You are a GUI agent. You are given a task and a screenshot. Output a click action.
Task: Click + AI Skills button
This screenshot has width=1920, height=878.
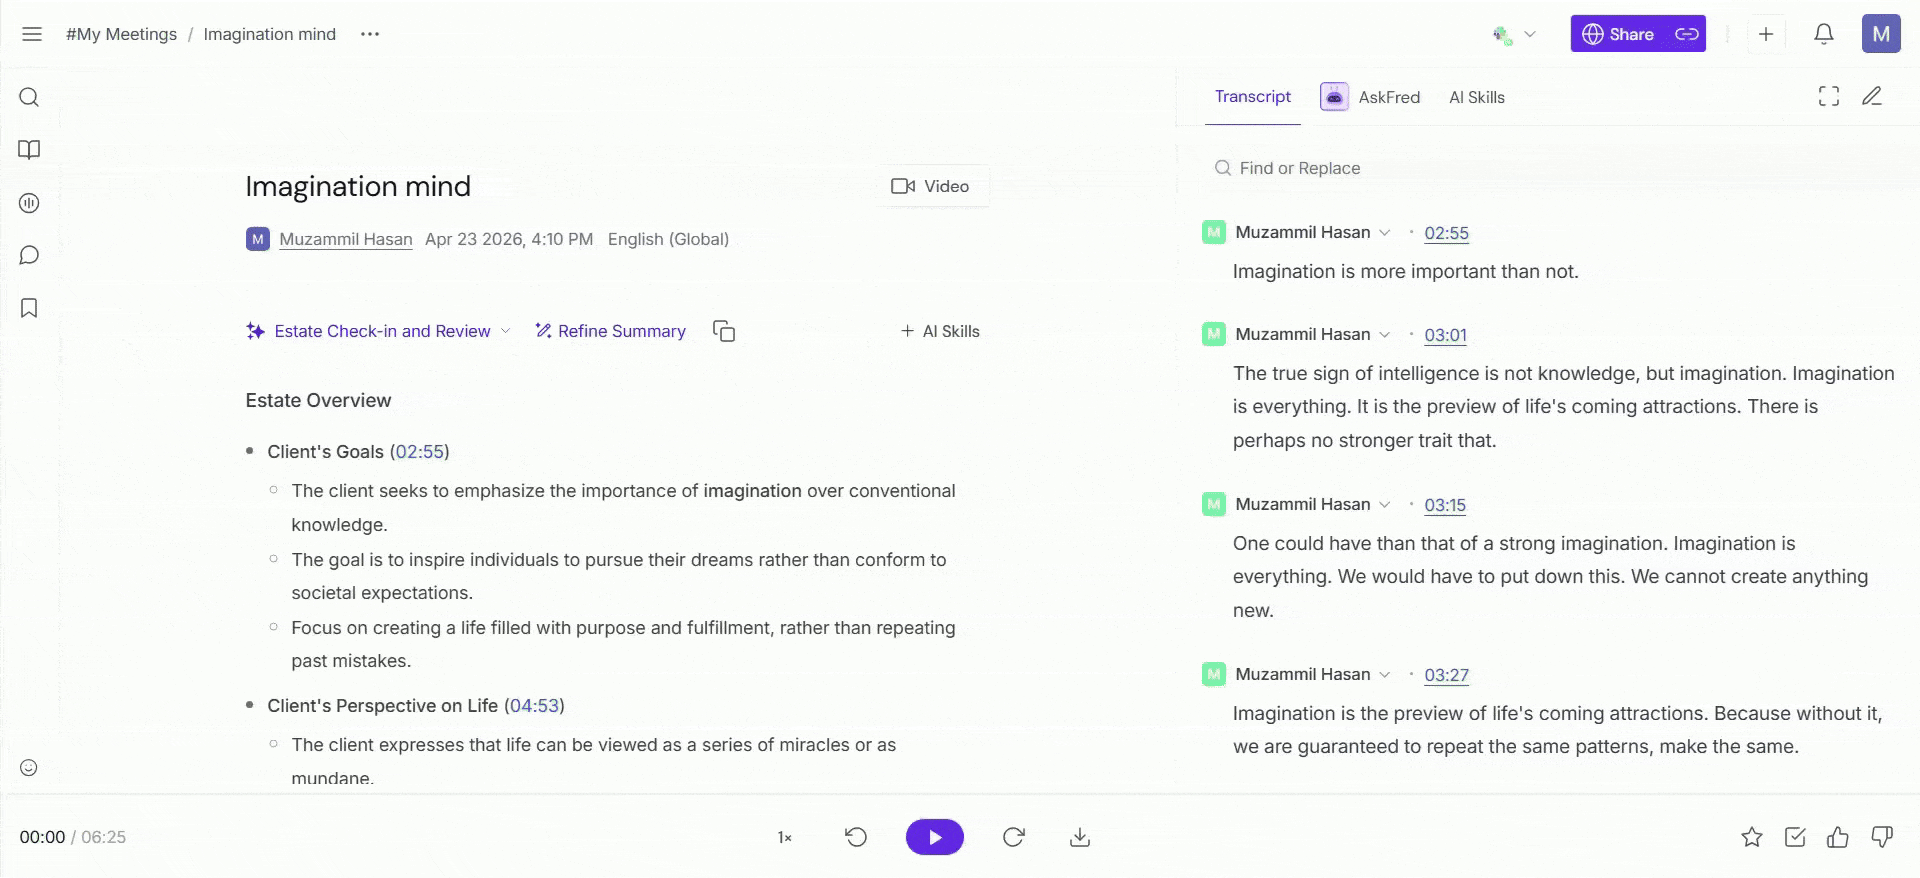click(940, 331)
